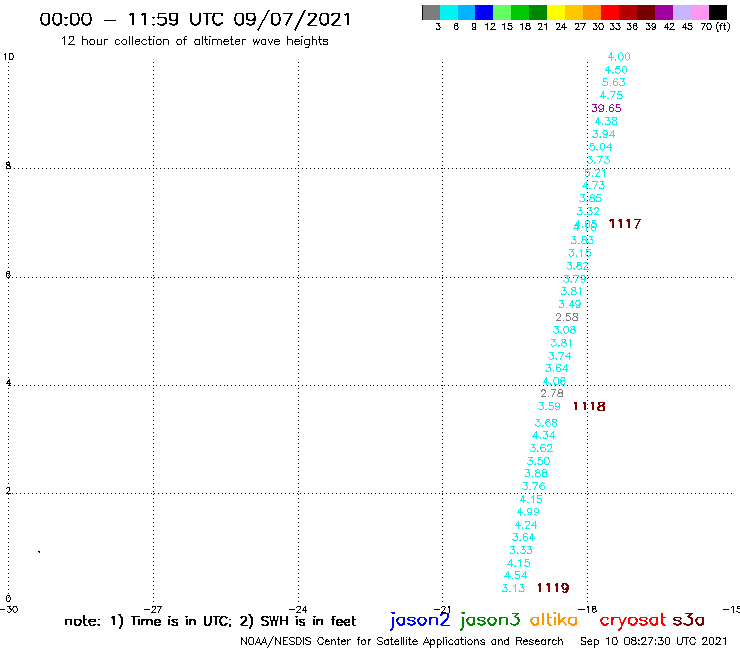Click the 70 (ft) scale label
Viewport: 740px width, 650px height.
tap(715, 27)
